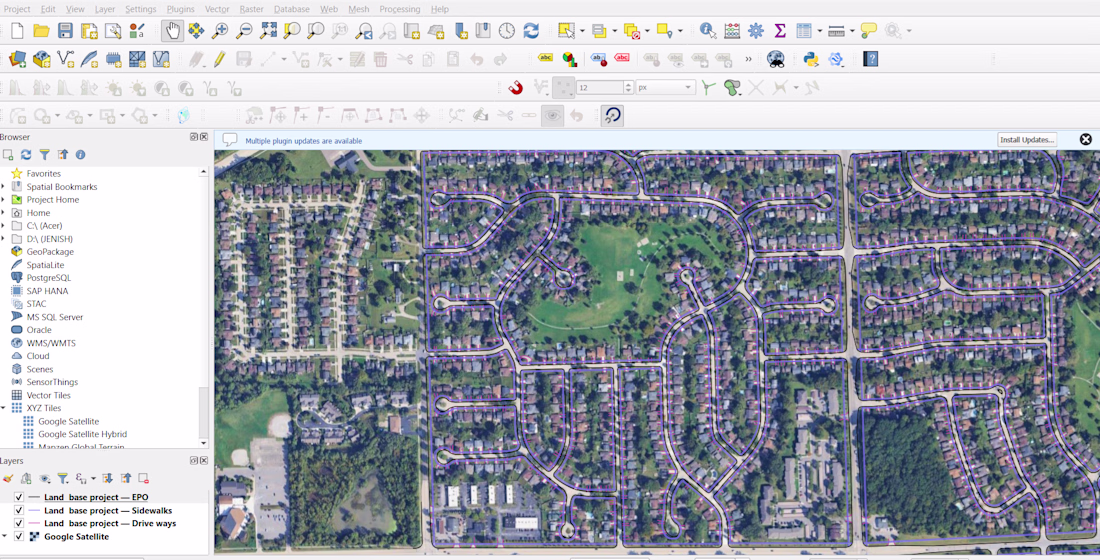Open the Field Calculator abacus icon

[732, 31]
